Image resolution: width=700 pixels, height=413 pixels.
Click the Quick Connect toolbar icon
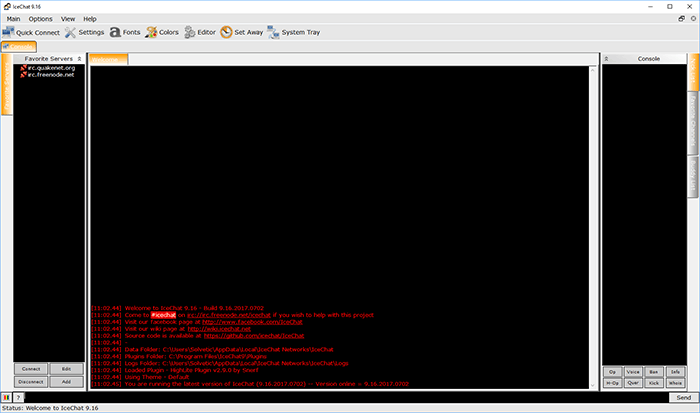pyautogui.click(x=8, y=32)
